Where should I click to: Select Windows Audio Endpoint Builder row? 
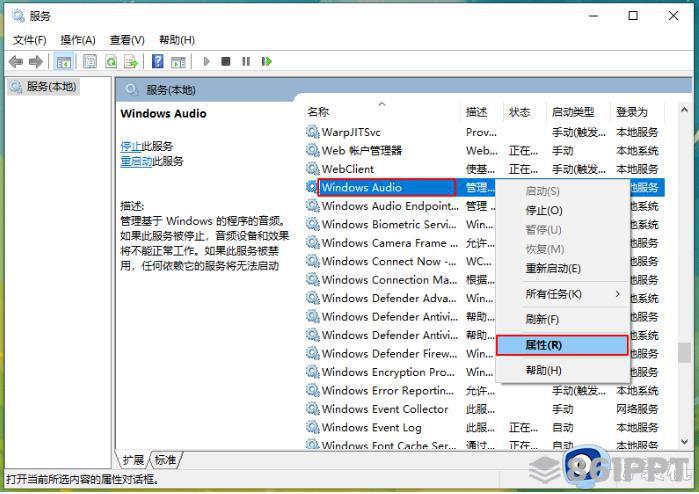(x=485, y=206)
